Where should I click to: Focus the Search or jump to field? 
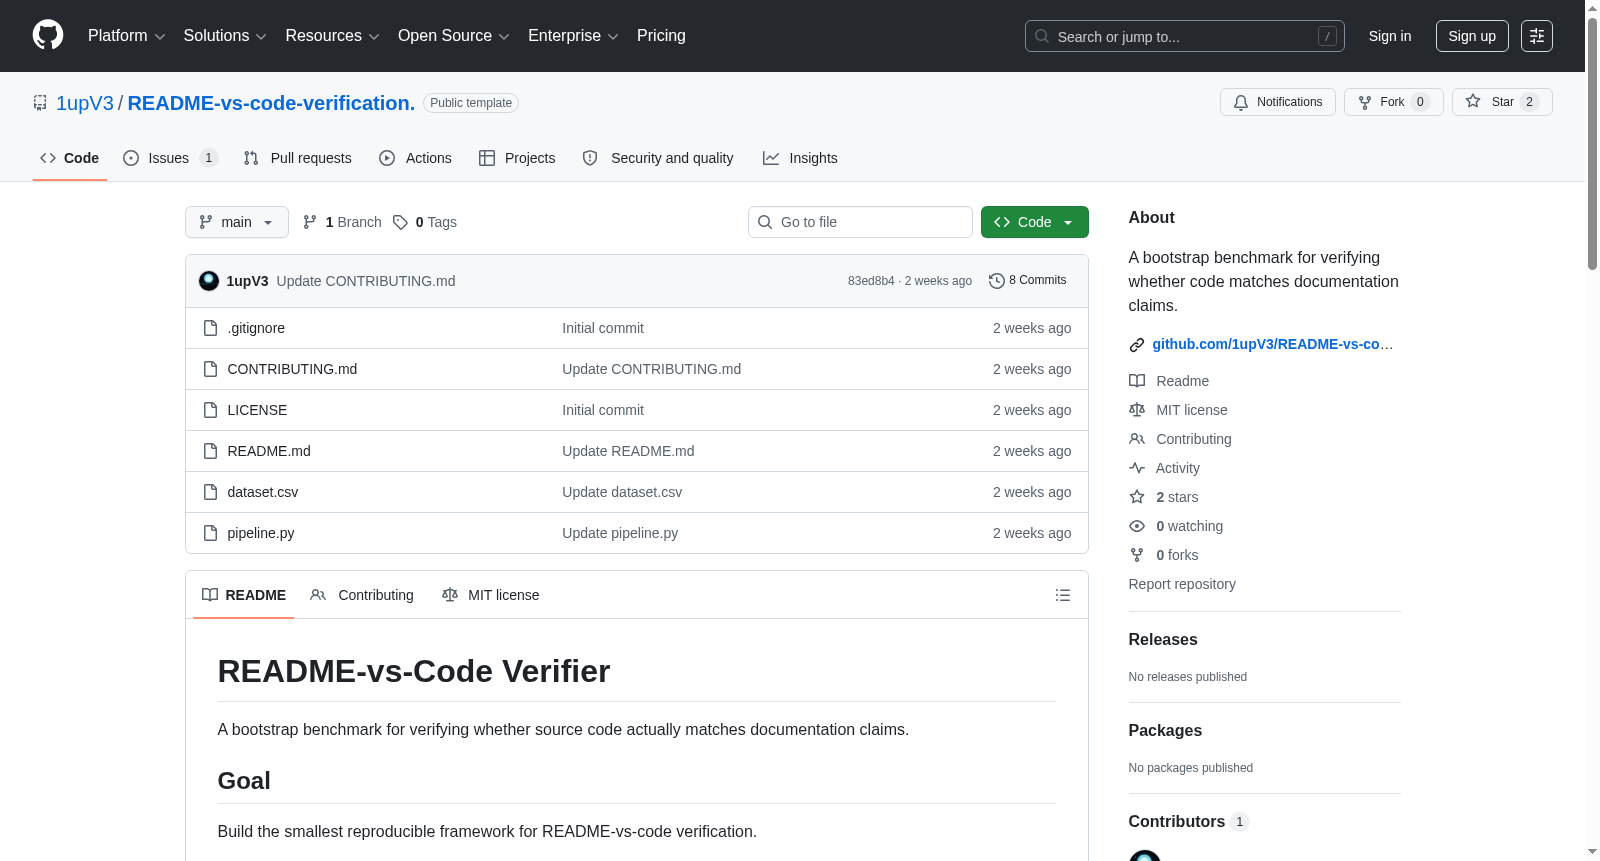(x=1184, y=36)
